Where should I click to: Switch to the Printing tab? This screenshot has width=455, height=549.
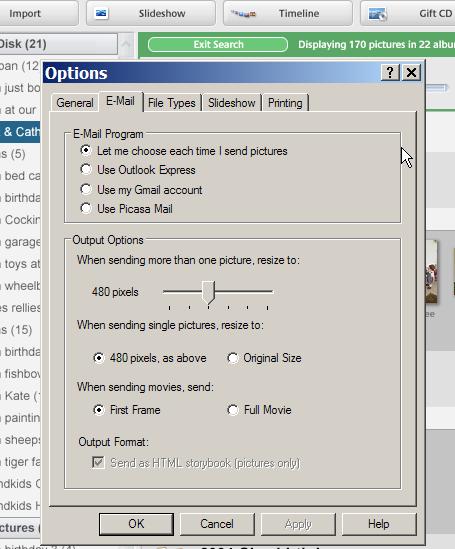tap(285, 103)
